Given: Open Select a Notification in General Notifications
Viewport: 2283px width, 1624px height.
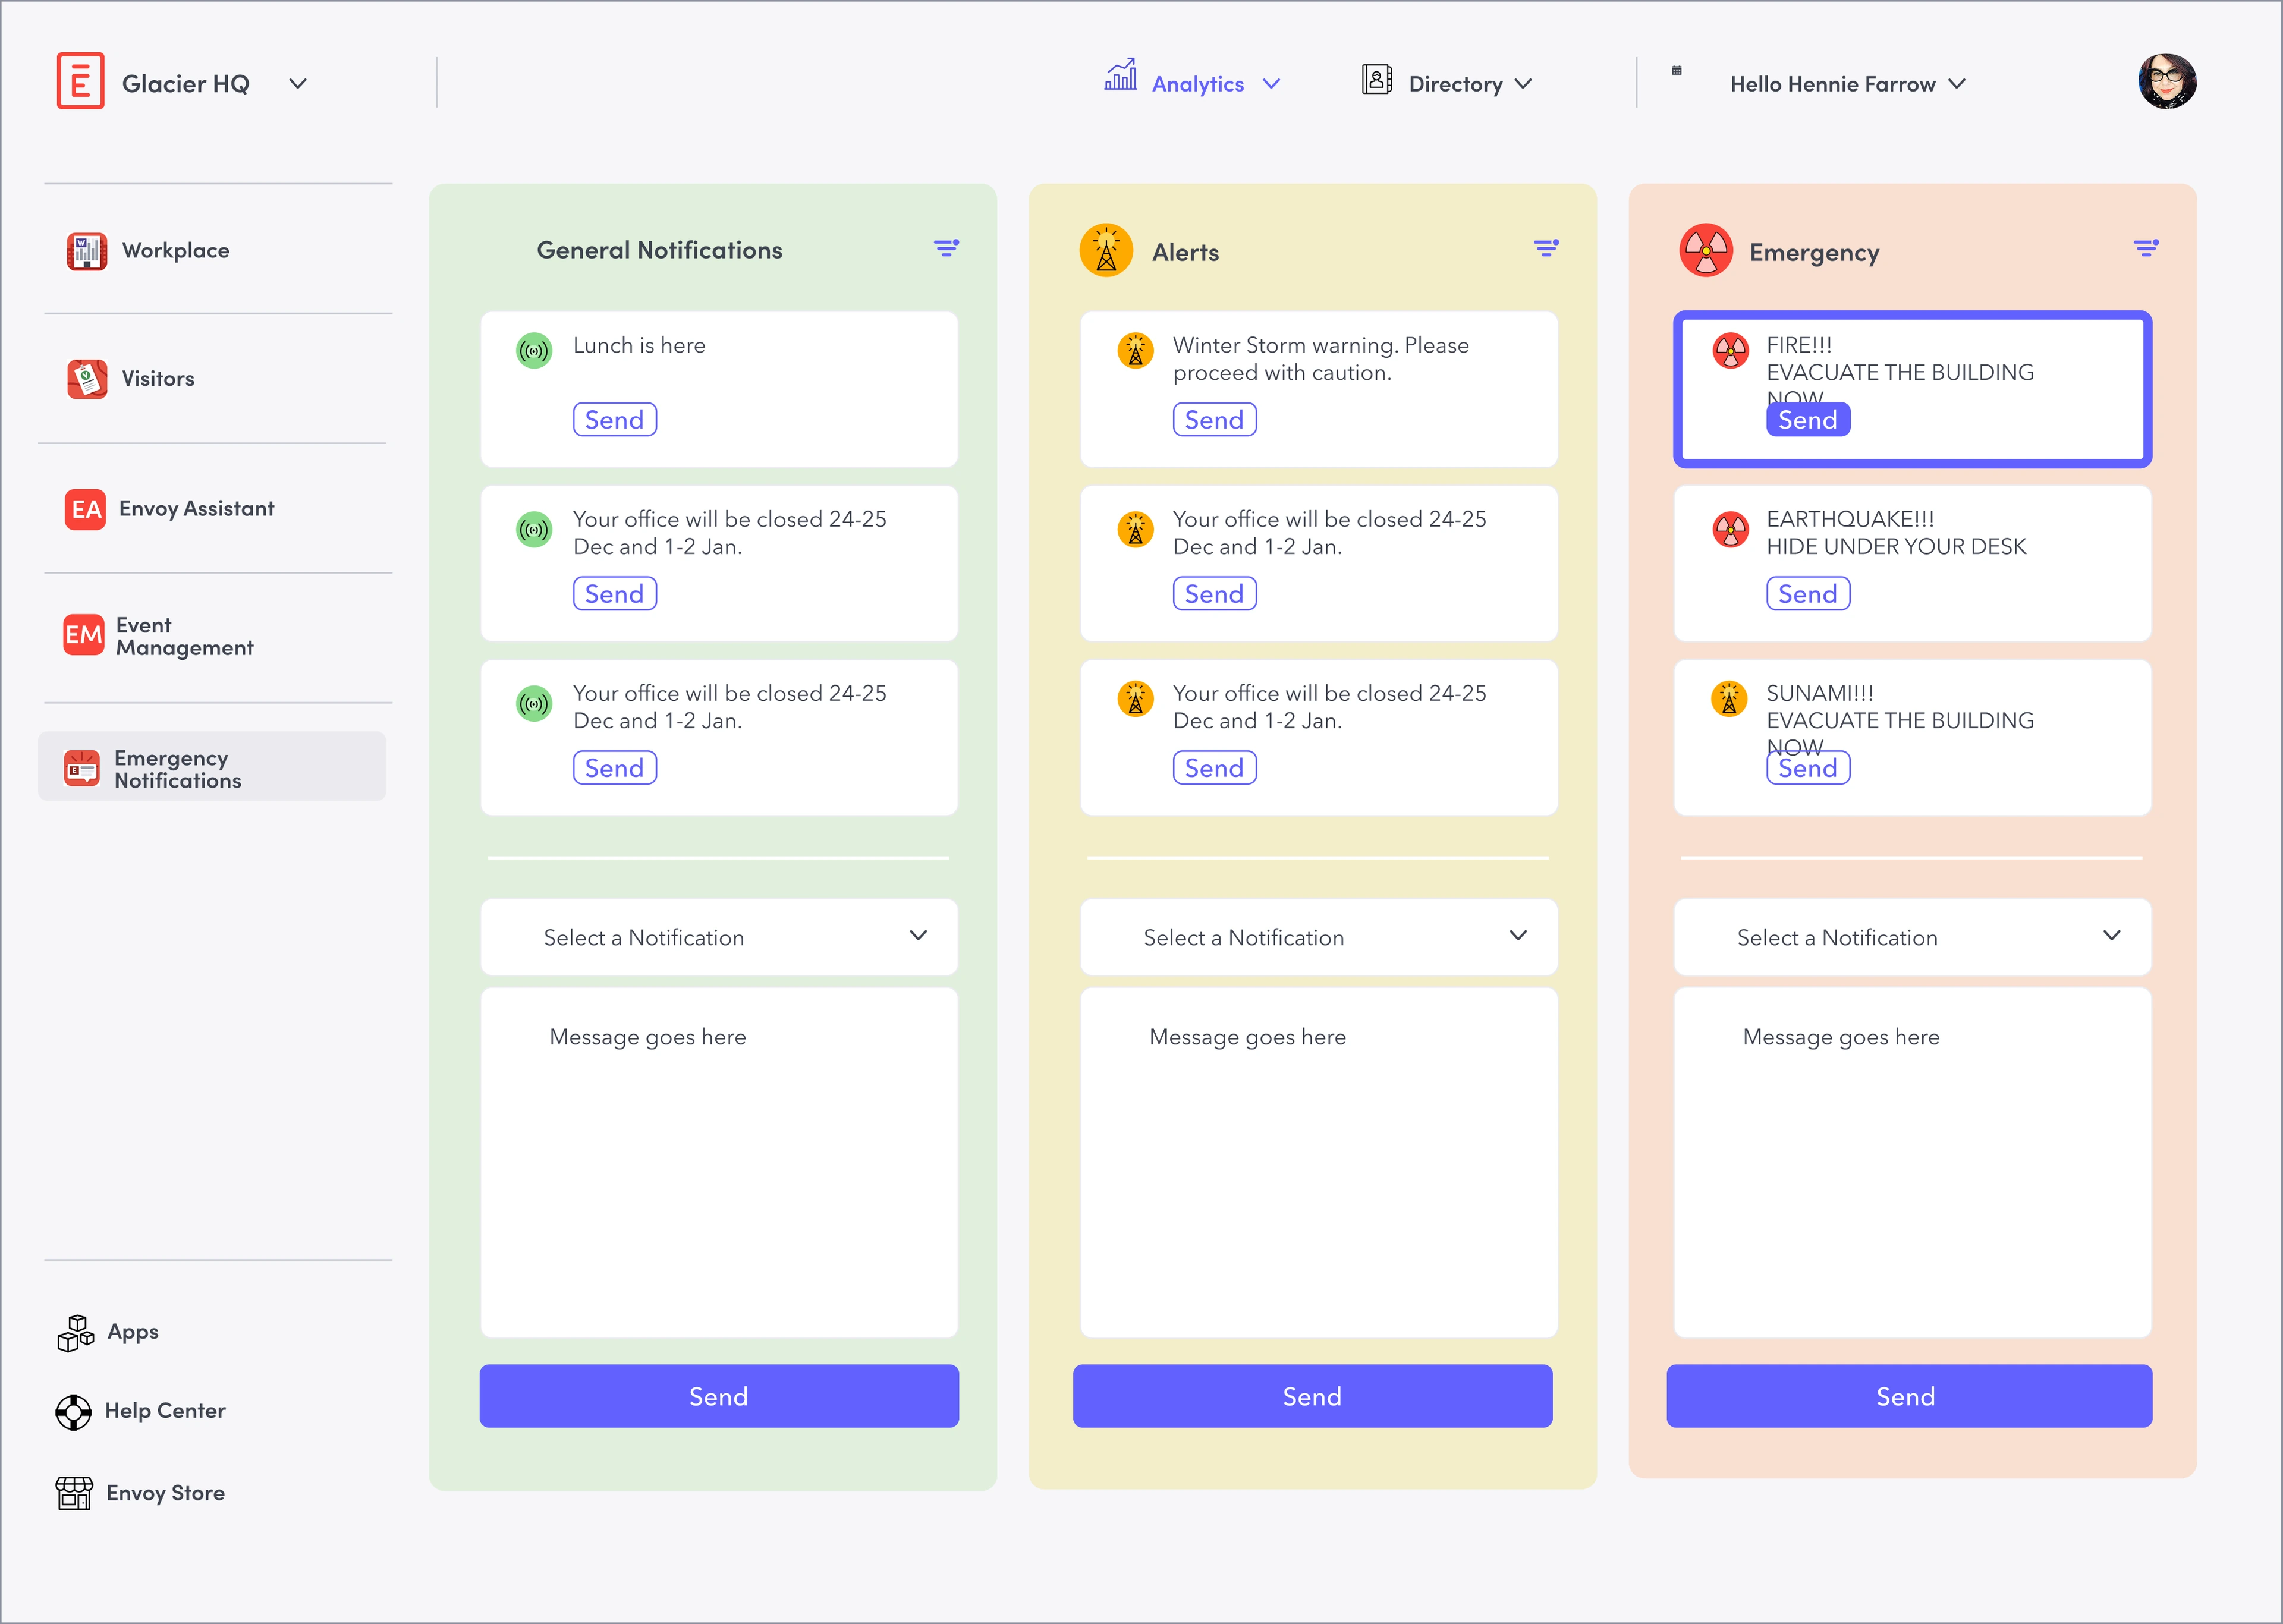Looking at the screenshot, I should coord(719,937).
